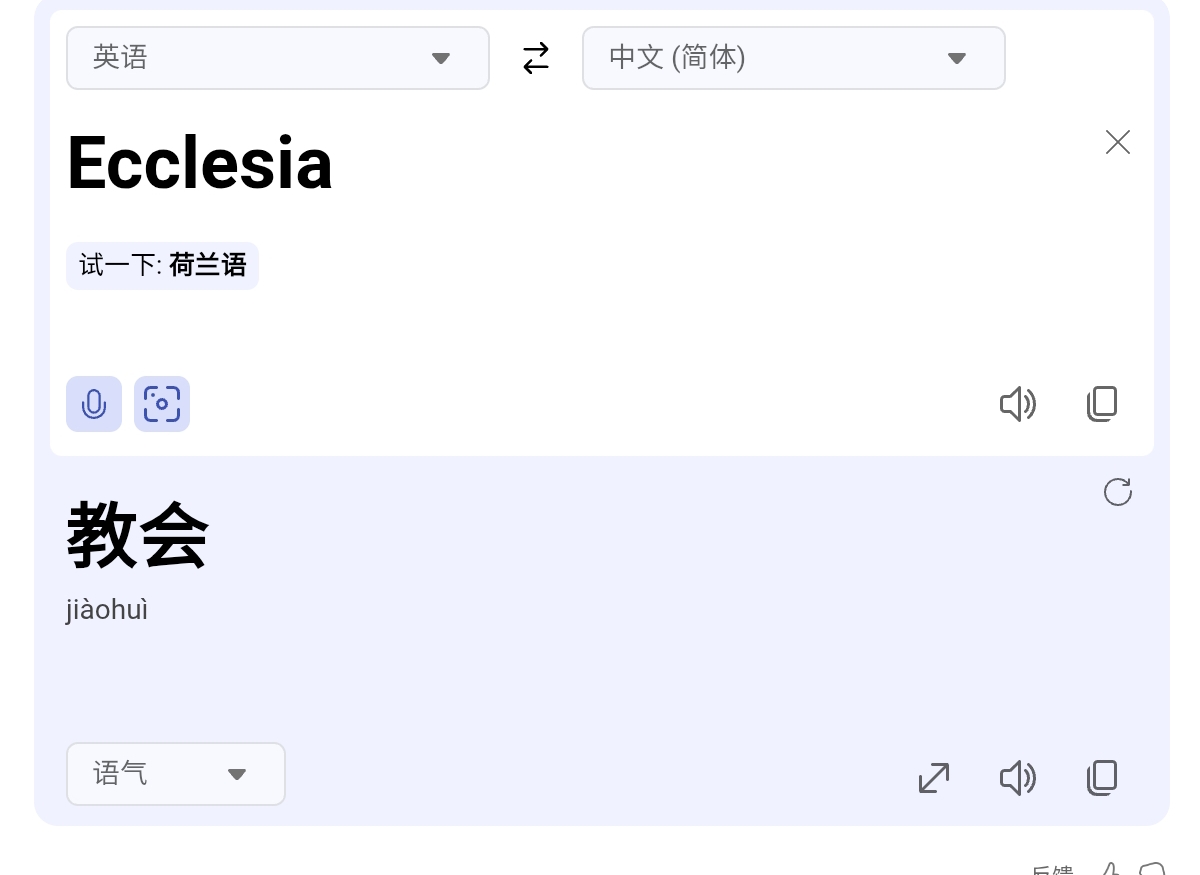Click the pinyin text jiàohuì
The image size is (1200, 875).
pyautogui.click(x=107, y=610)
